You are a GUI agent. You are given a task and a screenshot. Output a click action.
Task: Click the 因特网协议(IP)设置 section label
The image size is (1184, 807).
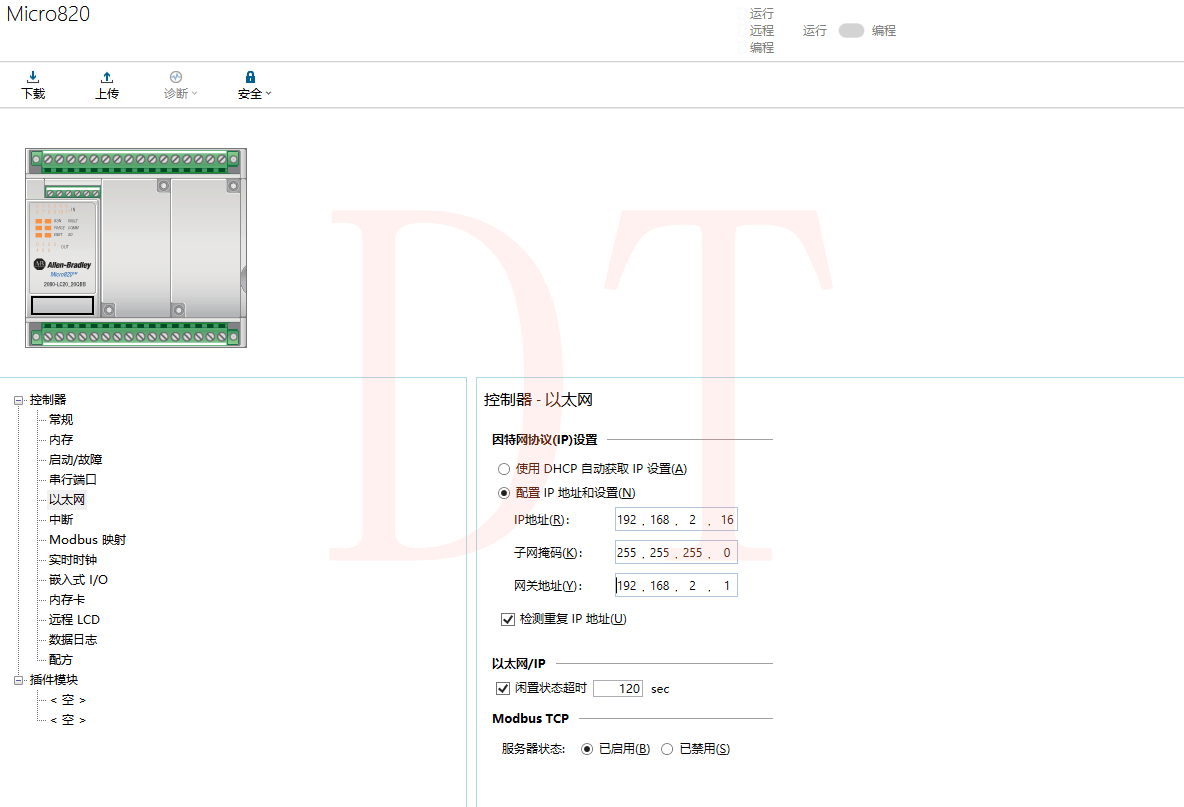(544, 439)
